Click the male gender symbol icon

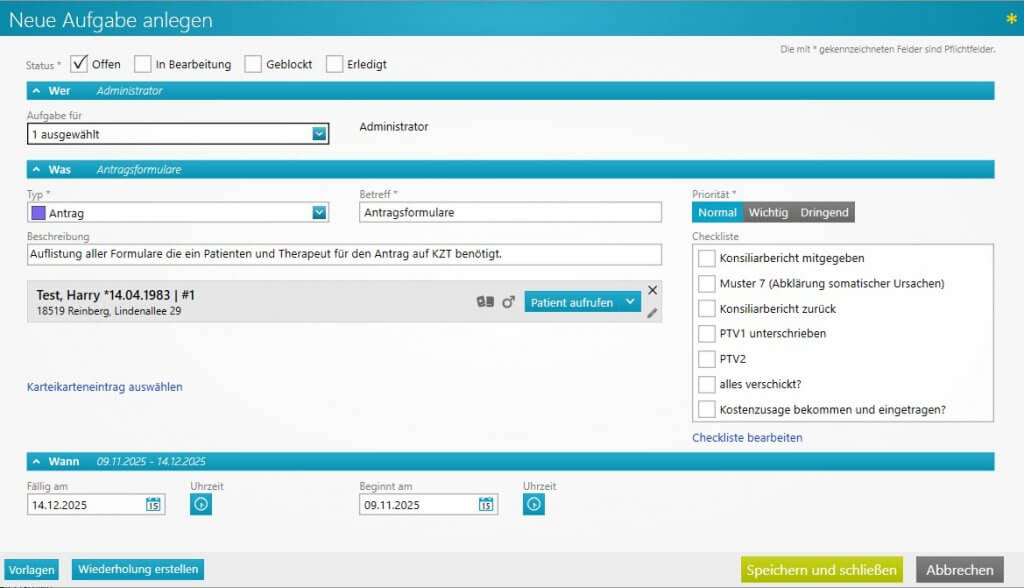pyautogui.click(x=508, y=302)
